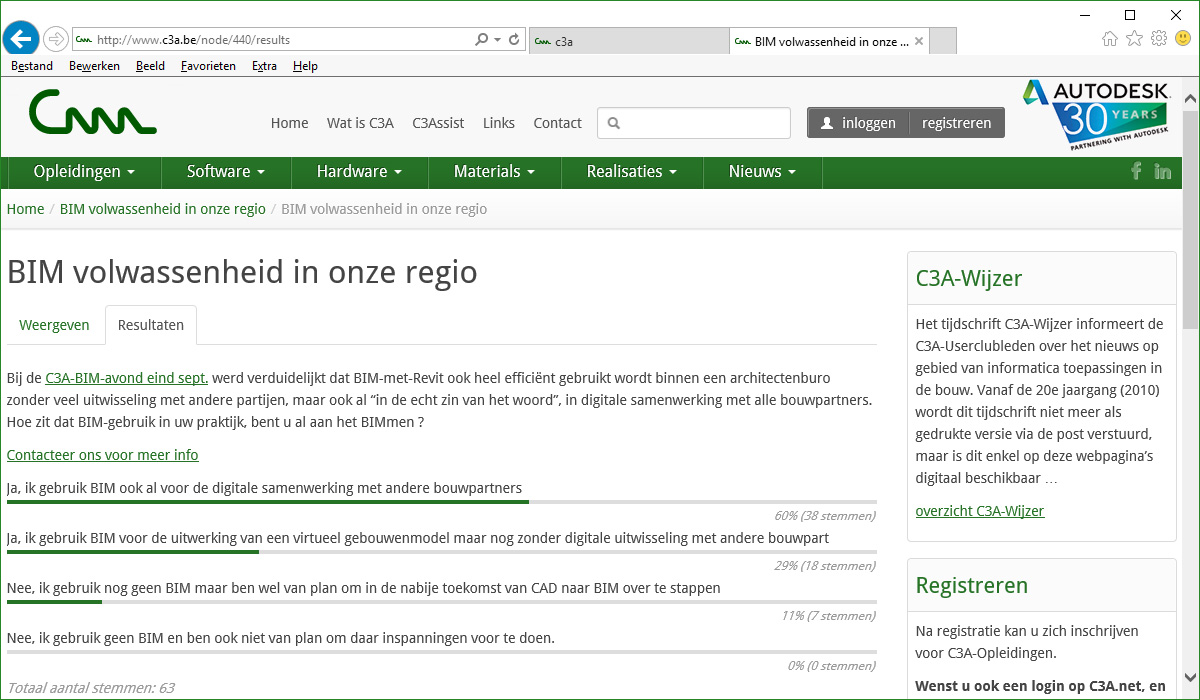Click the '0% (0 stemmen)' label
Screen dimensions: 1200x700
coord(832,666)
